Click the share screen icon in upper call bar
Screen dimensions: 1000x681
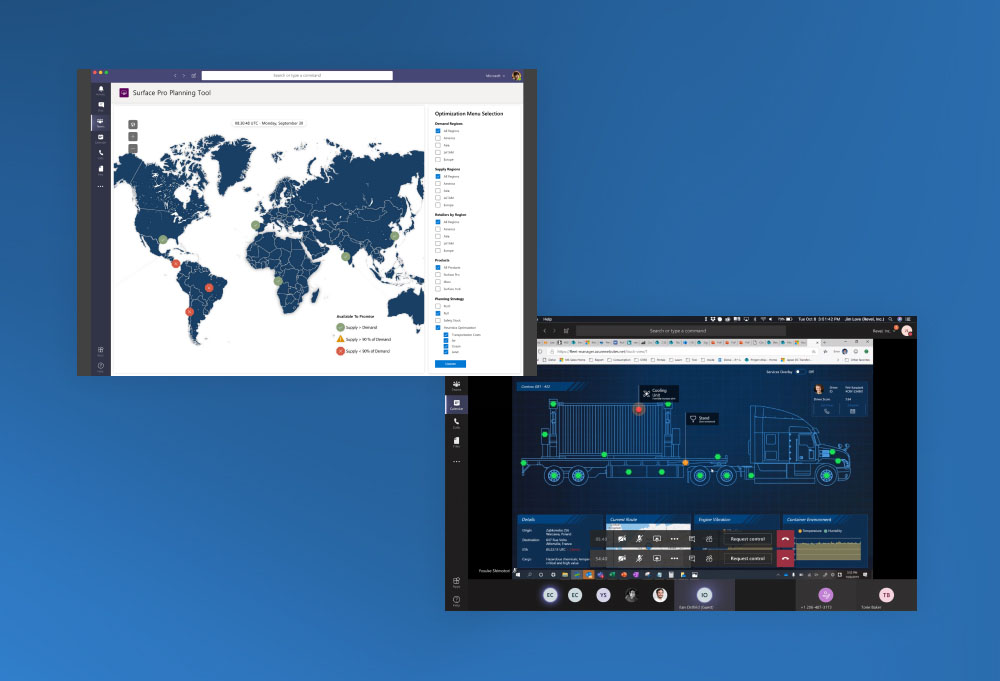pyautogui.click(x=657, y=538)
